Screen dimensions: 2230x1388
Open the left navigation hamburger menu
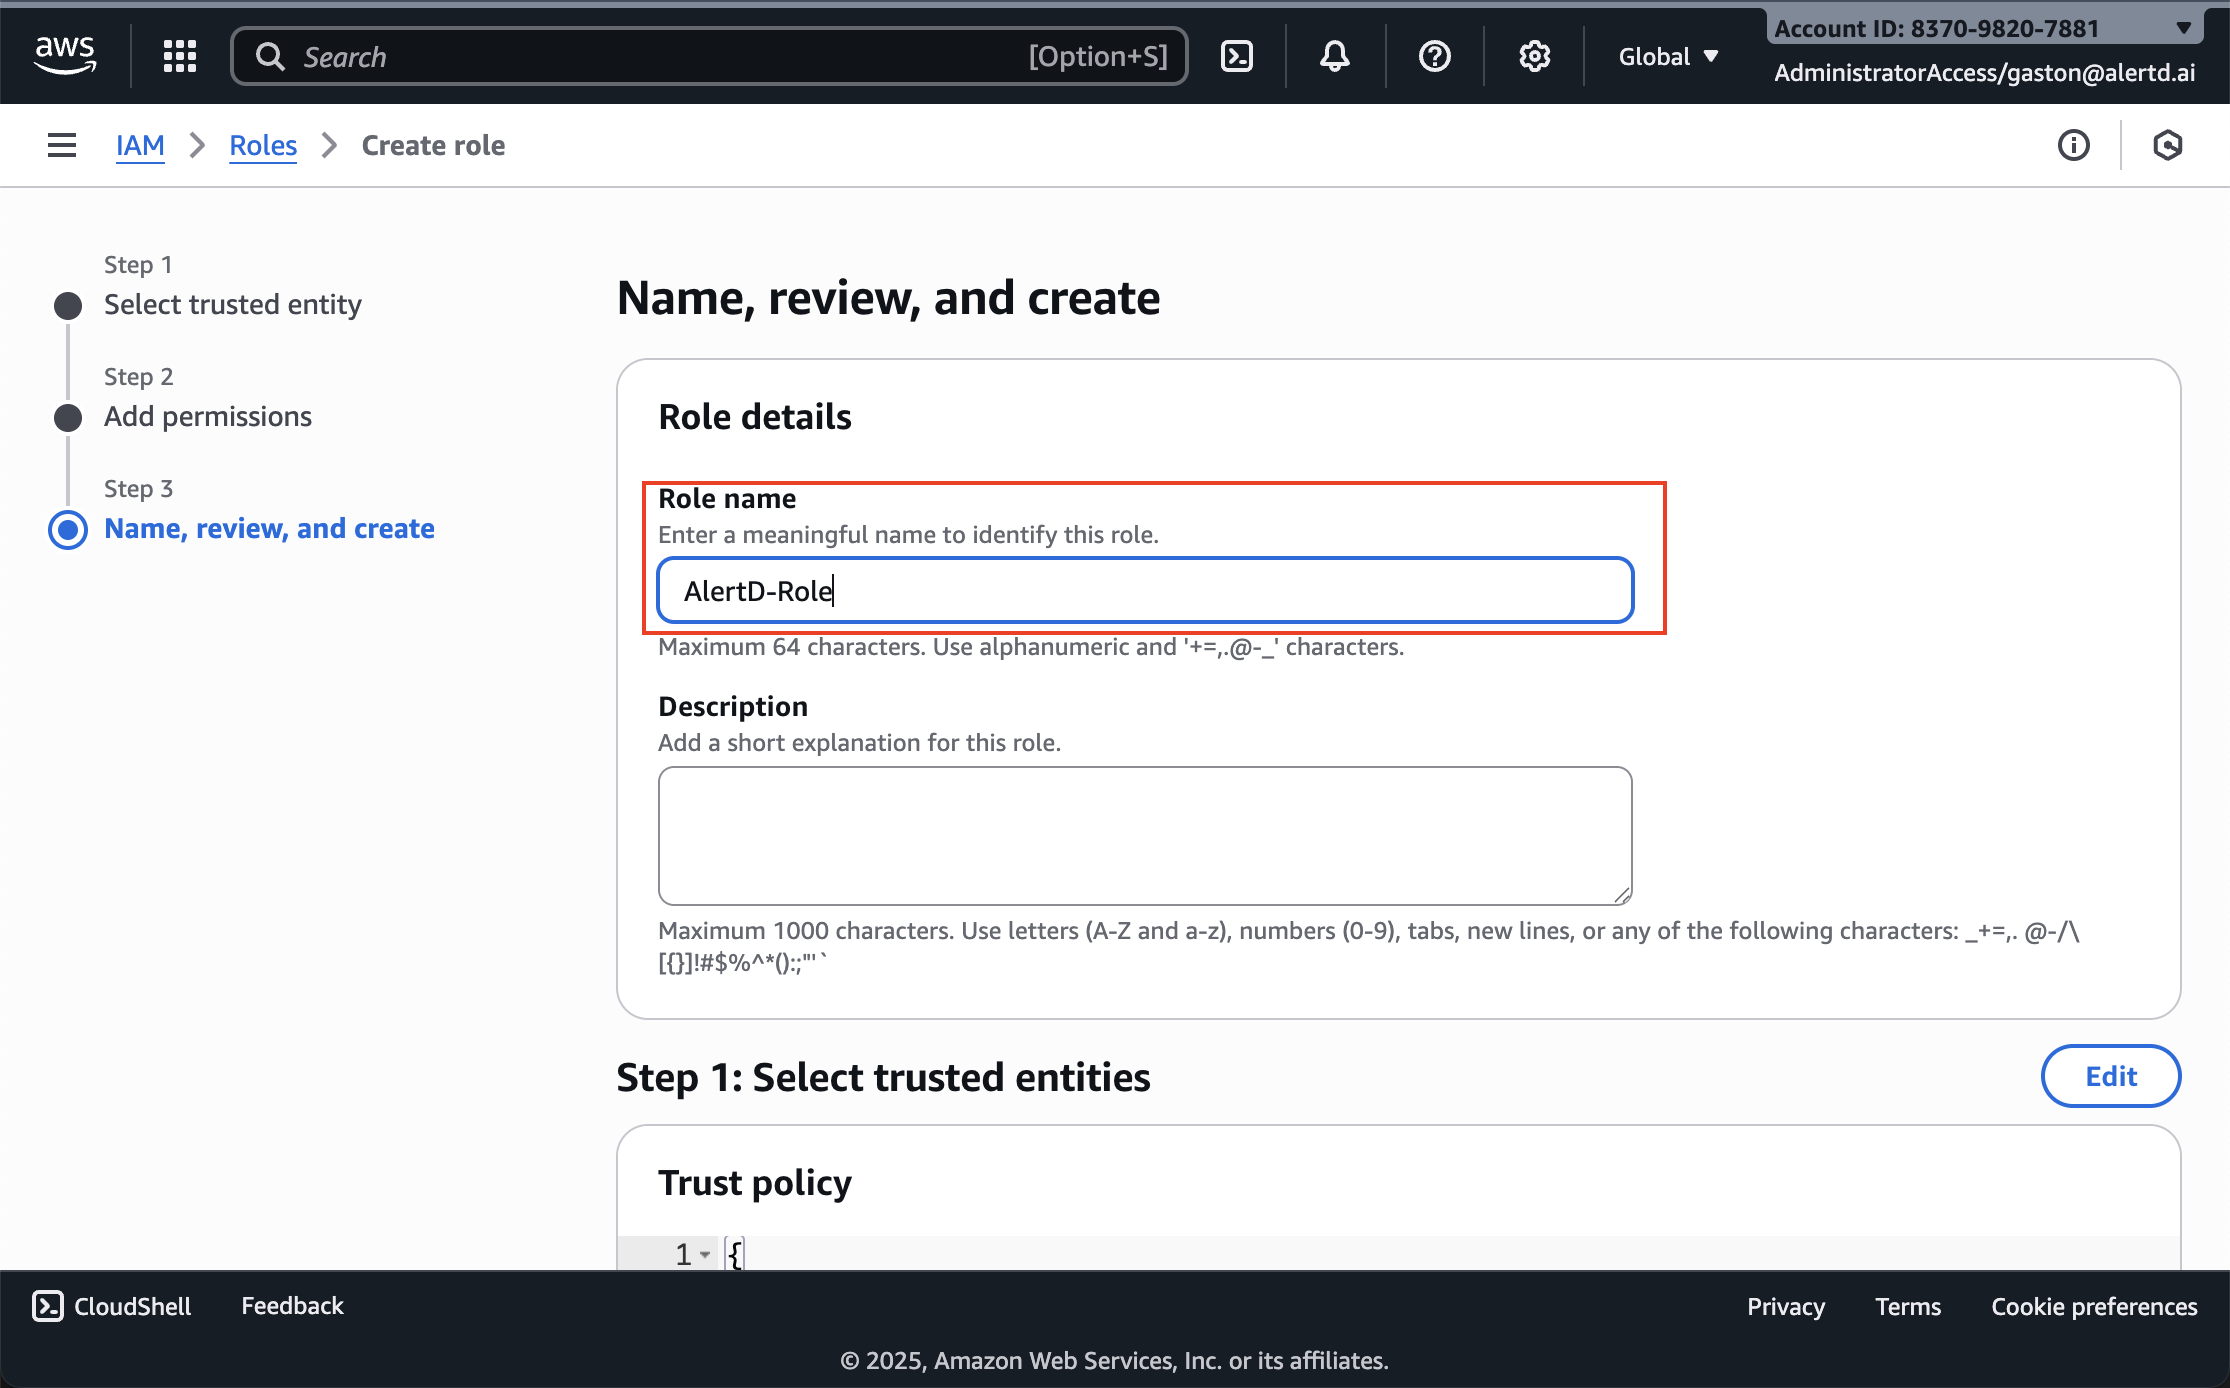click(61, 145)
